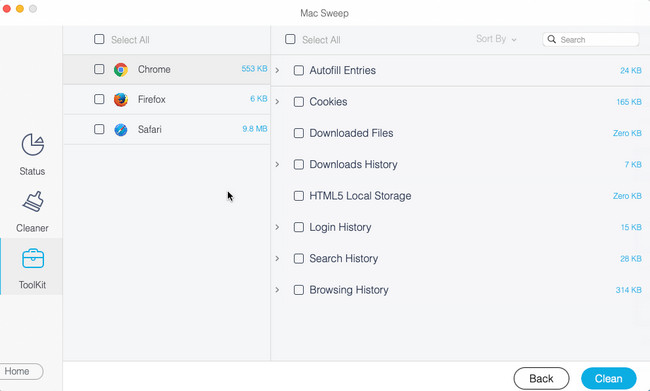This screenshot has width=650, height=391.
Task: Check the HTML5 Local Storage checkbox
Action: [x=298, y=196]
